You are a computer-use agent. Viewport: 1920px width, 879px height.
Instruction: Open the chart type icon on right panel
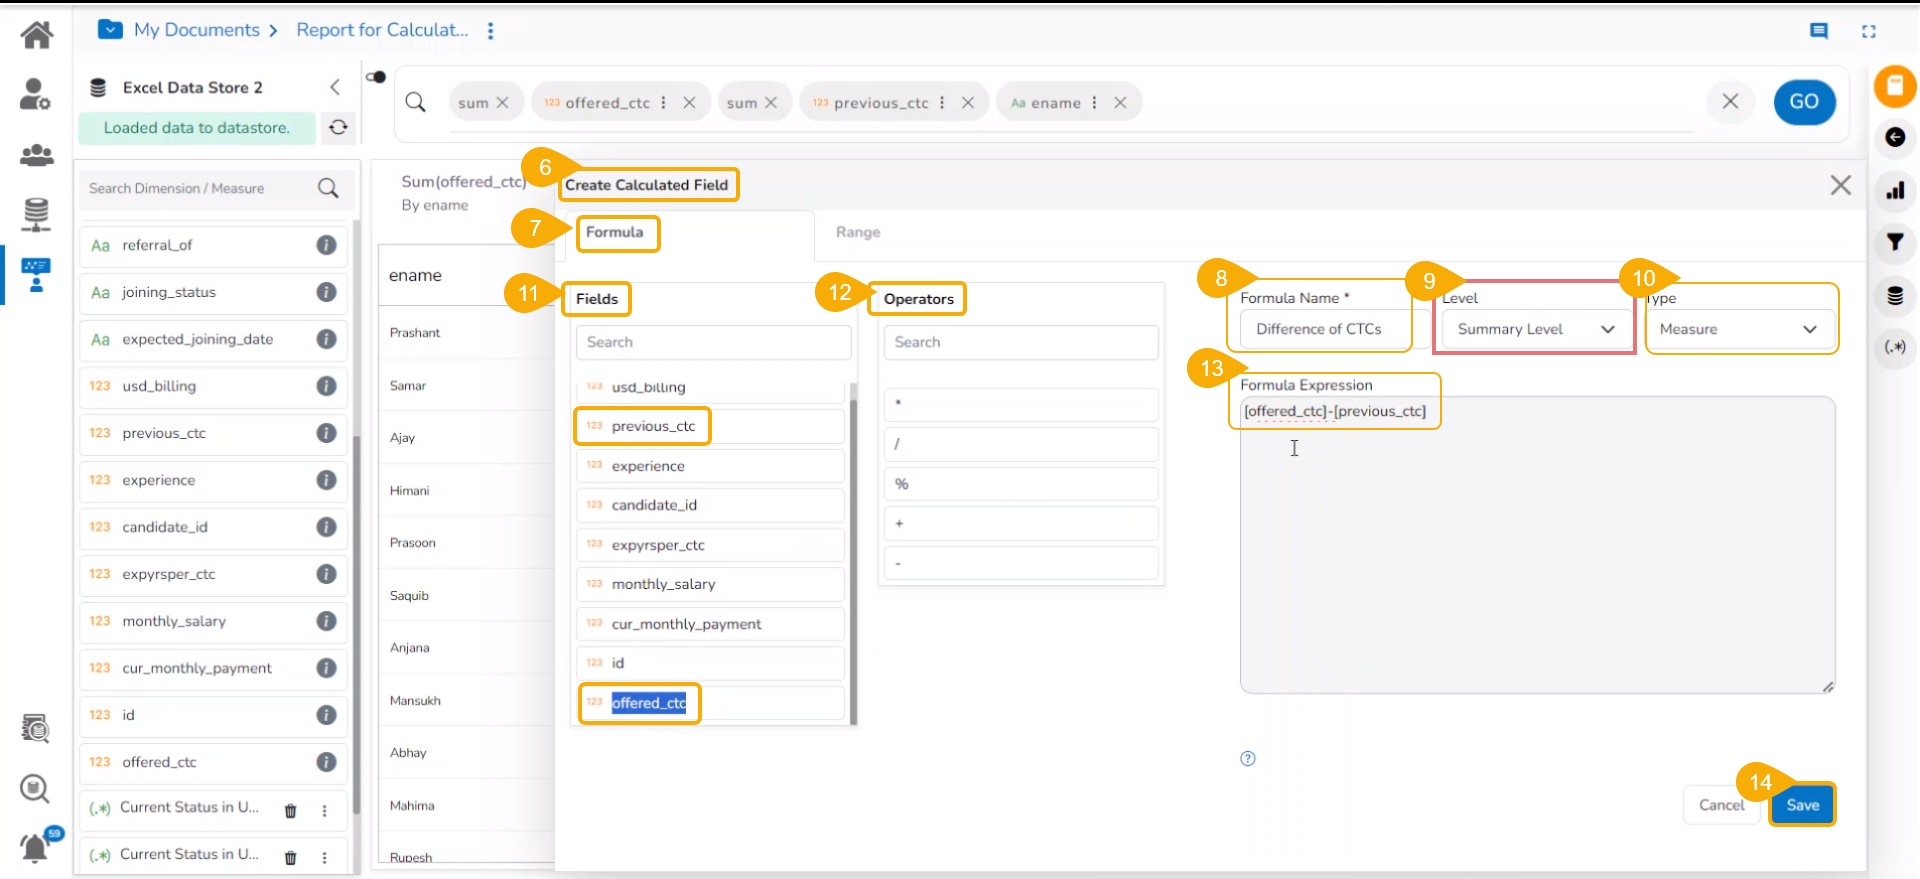(x=1894, y=190)
